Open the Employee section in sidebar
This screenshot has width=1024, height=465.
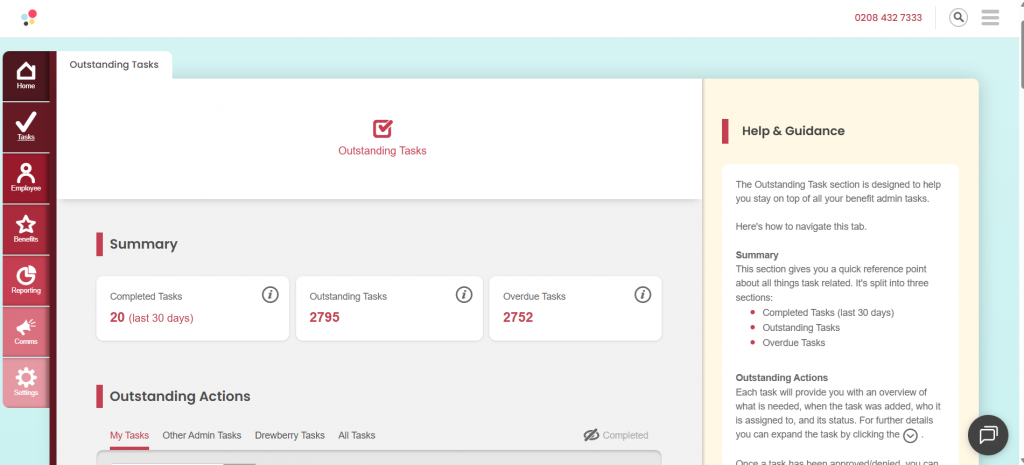tap(26, 177)
